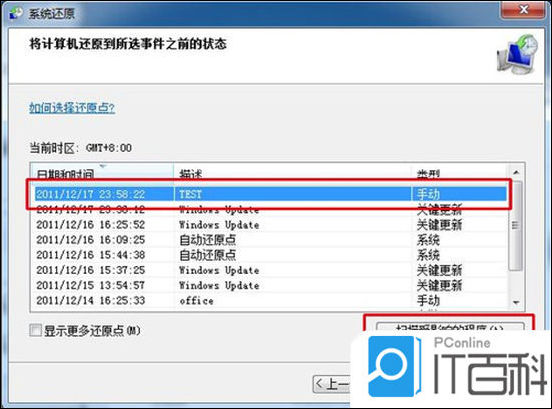Click the scan for affected programs button

click(450, 326)
